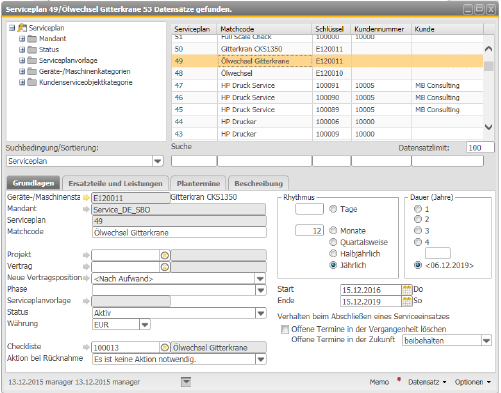The width and height of the screenshot is (501, 393).
Task: Select Monate rhythm radio button
Action: coord(333,230)
